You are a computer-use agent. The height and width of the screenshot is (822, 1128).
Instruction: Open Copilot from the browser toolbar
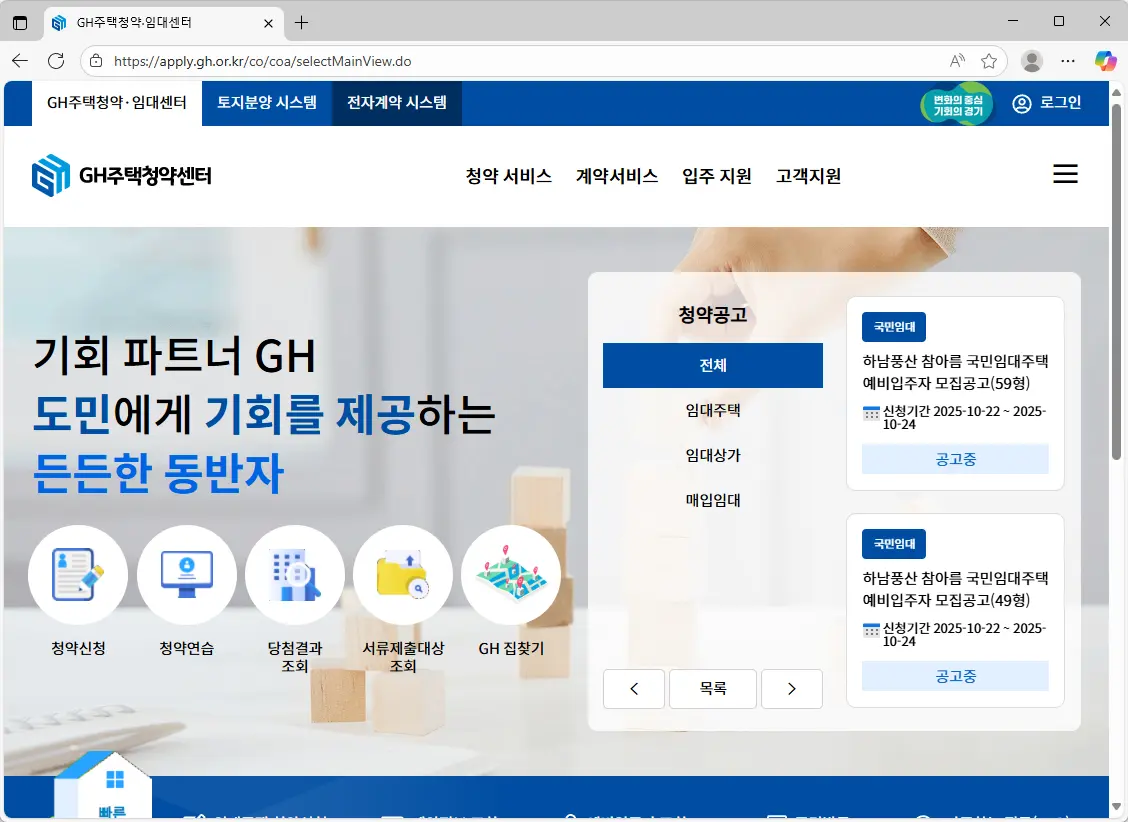1105,60
